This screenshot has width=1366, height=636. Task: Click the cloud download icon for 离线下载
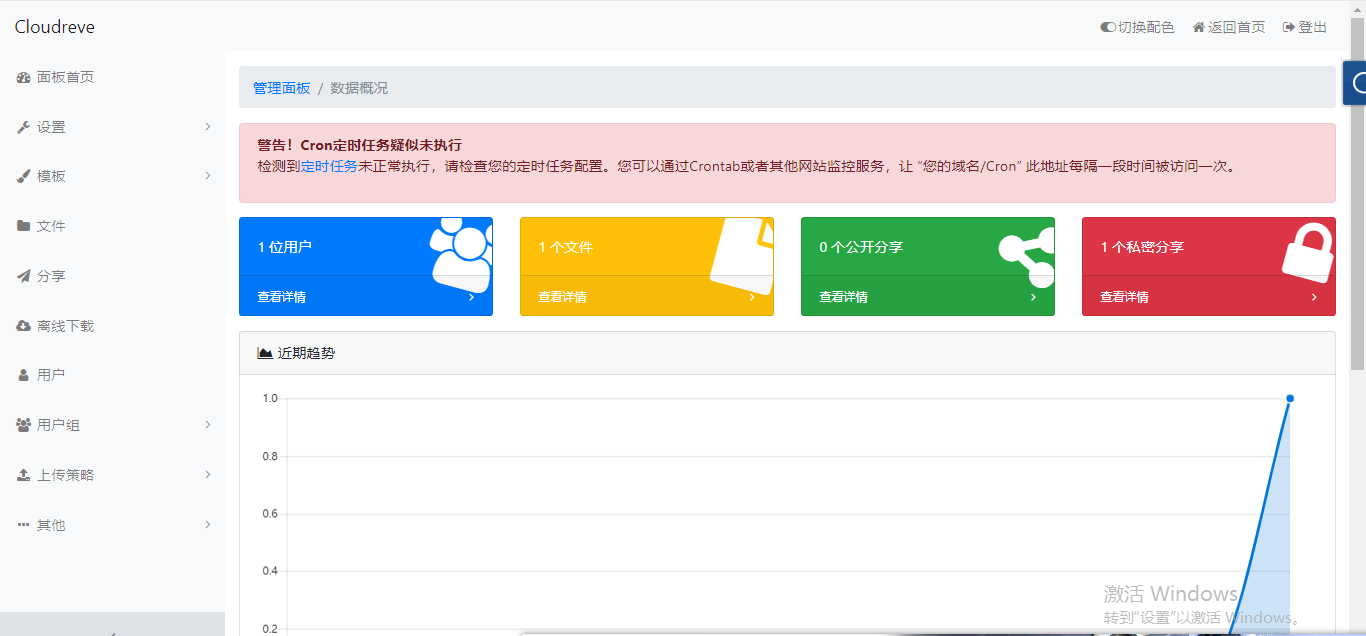(23, 326)
